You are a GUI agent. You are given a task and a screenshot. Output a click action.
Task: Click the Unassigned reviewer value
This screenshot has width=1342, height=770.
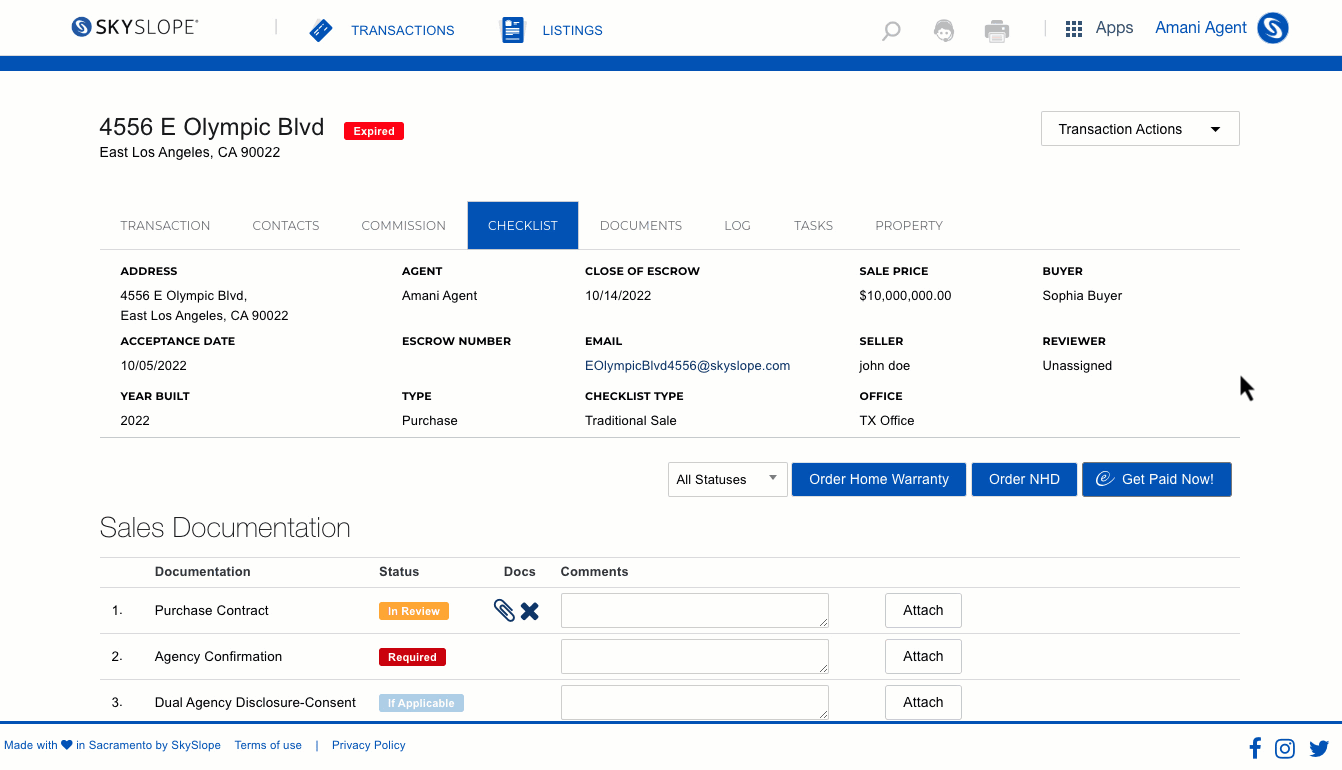pos(1077,366)
